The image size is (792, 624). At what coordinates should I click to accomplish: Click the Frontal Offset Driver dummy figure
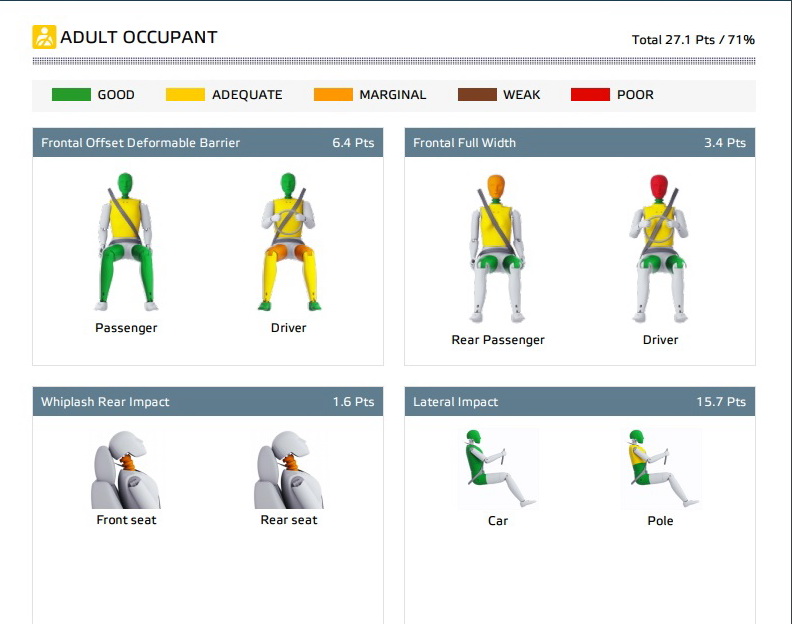click(x=288, y=242)
